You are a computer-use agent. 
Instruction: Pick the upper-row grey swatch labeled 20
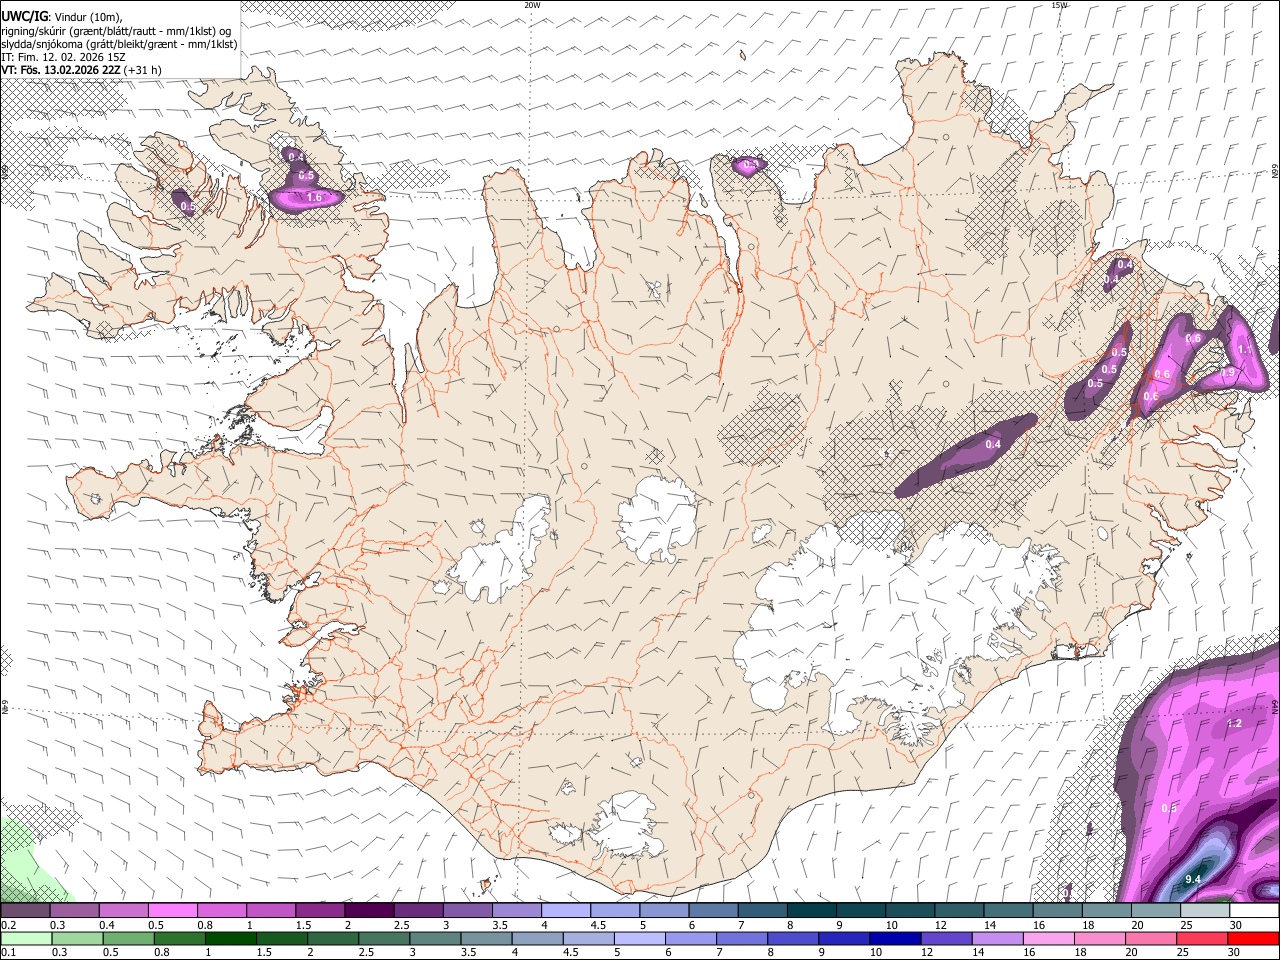[1156, 911]
